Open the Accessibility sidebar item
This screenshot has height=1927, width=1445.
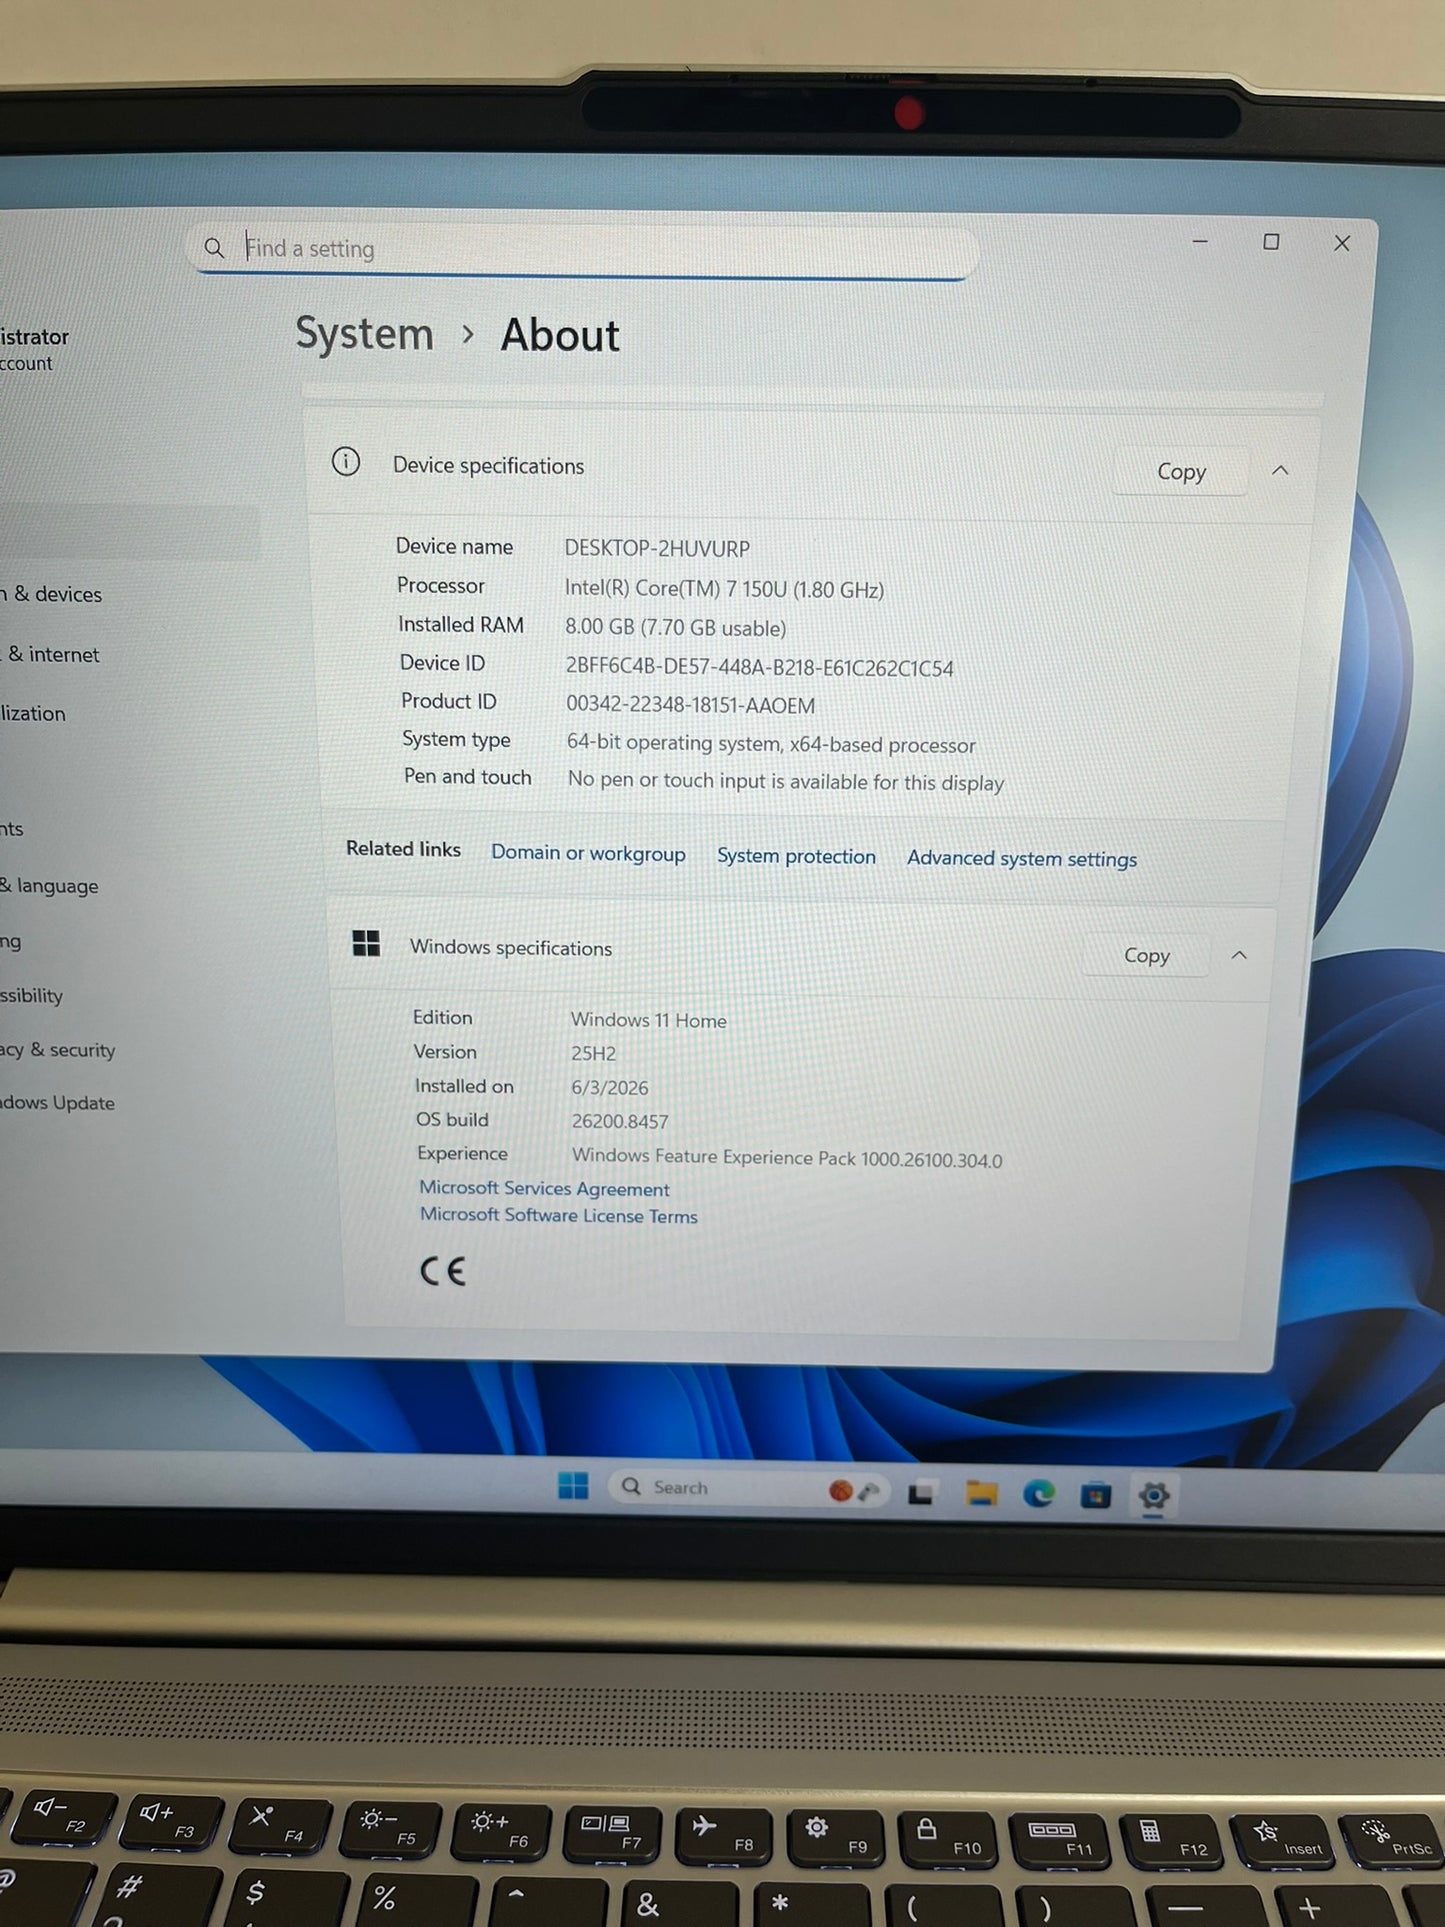coord(32,996)
